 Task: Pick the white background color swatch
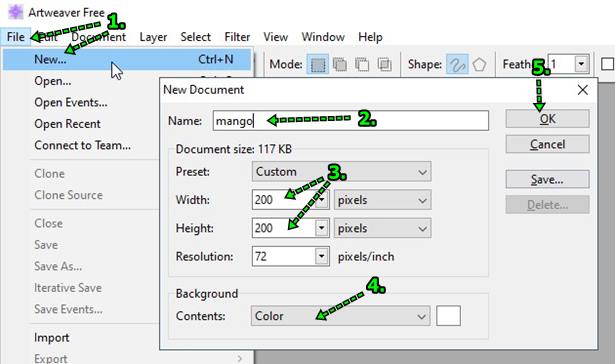pos(448,316)
